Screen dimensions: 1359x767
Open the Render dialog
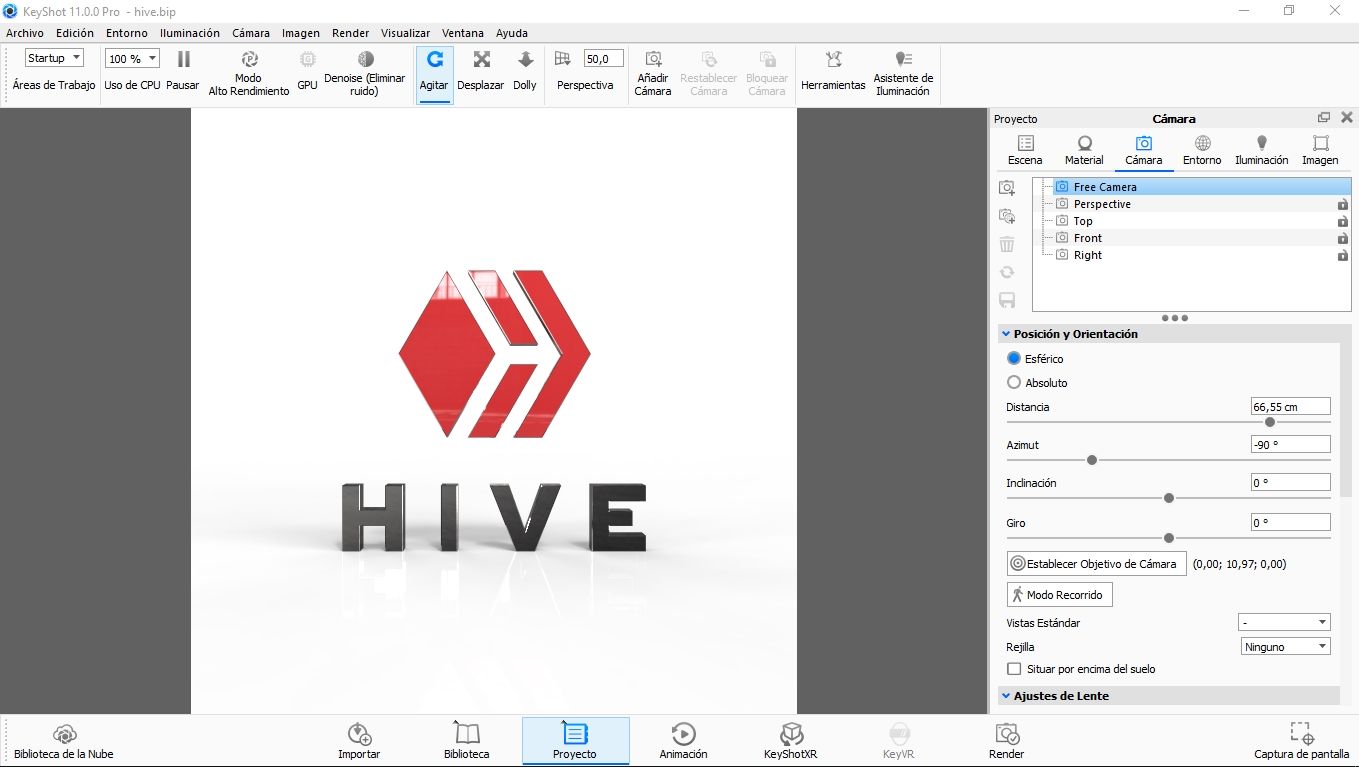tap(1006, 741)
